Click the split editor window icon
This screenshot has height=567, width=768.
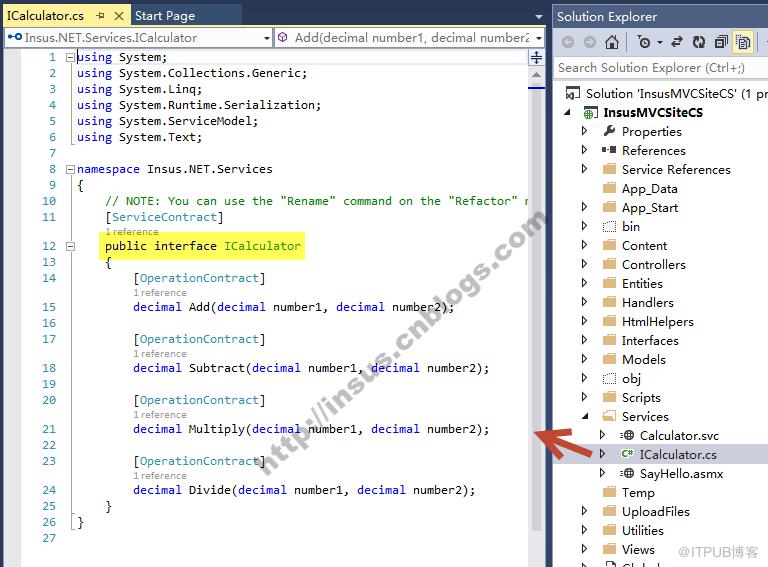(x=536, y=58)
